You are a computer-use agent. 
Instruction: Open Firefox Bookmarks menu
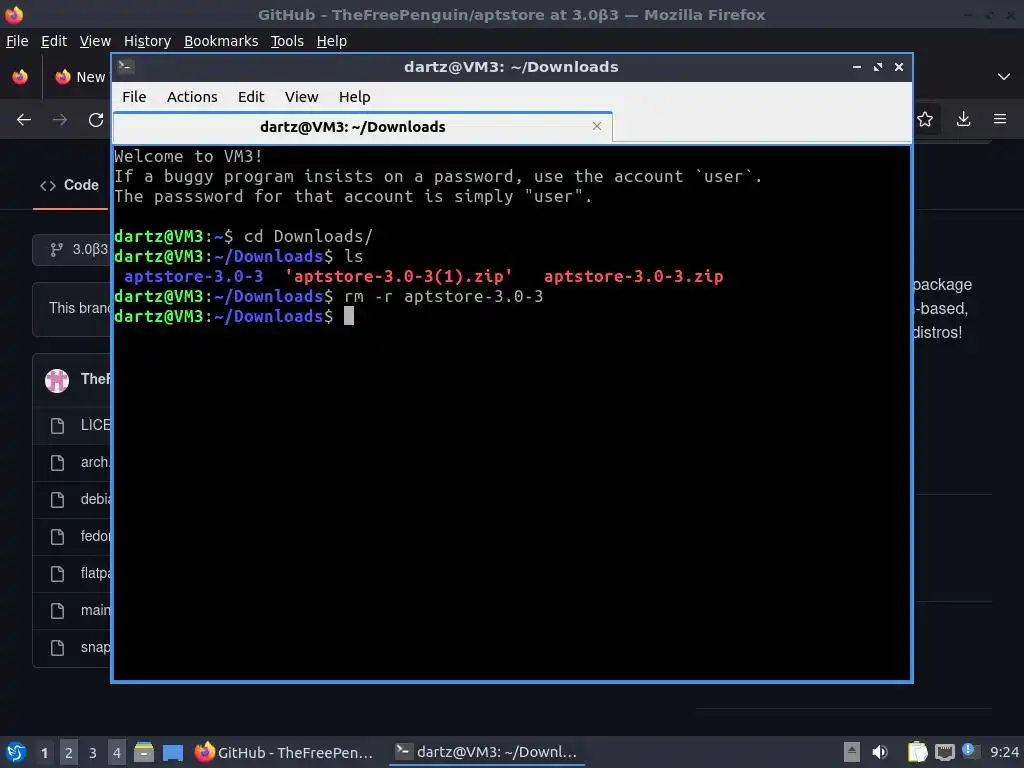(221, 40)
